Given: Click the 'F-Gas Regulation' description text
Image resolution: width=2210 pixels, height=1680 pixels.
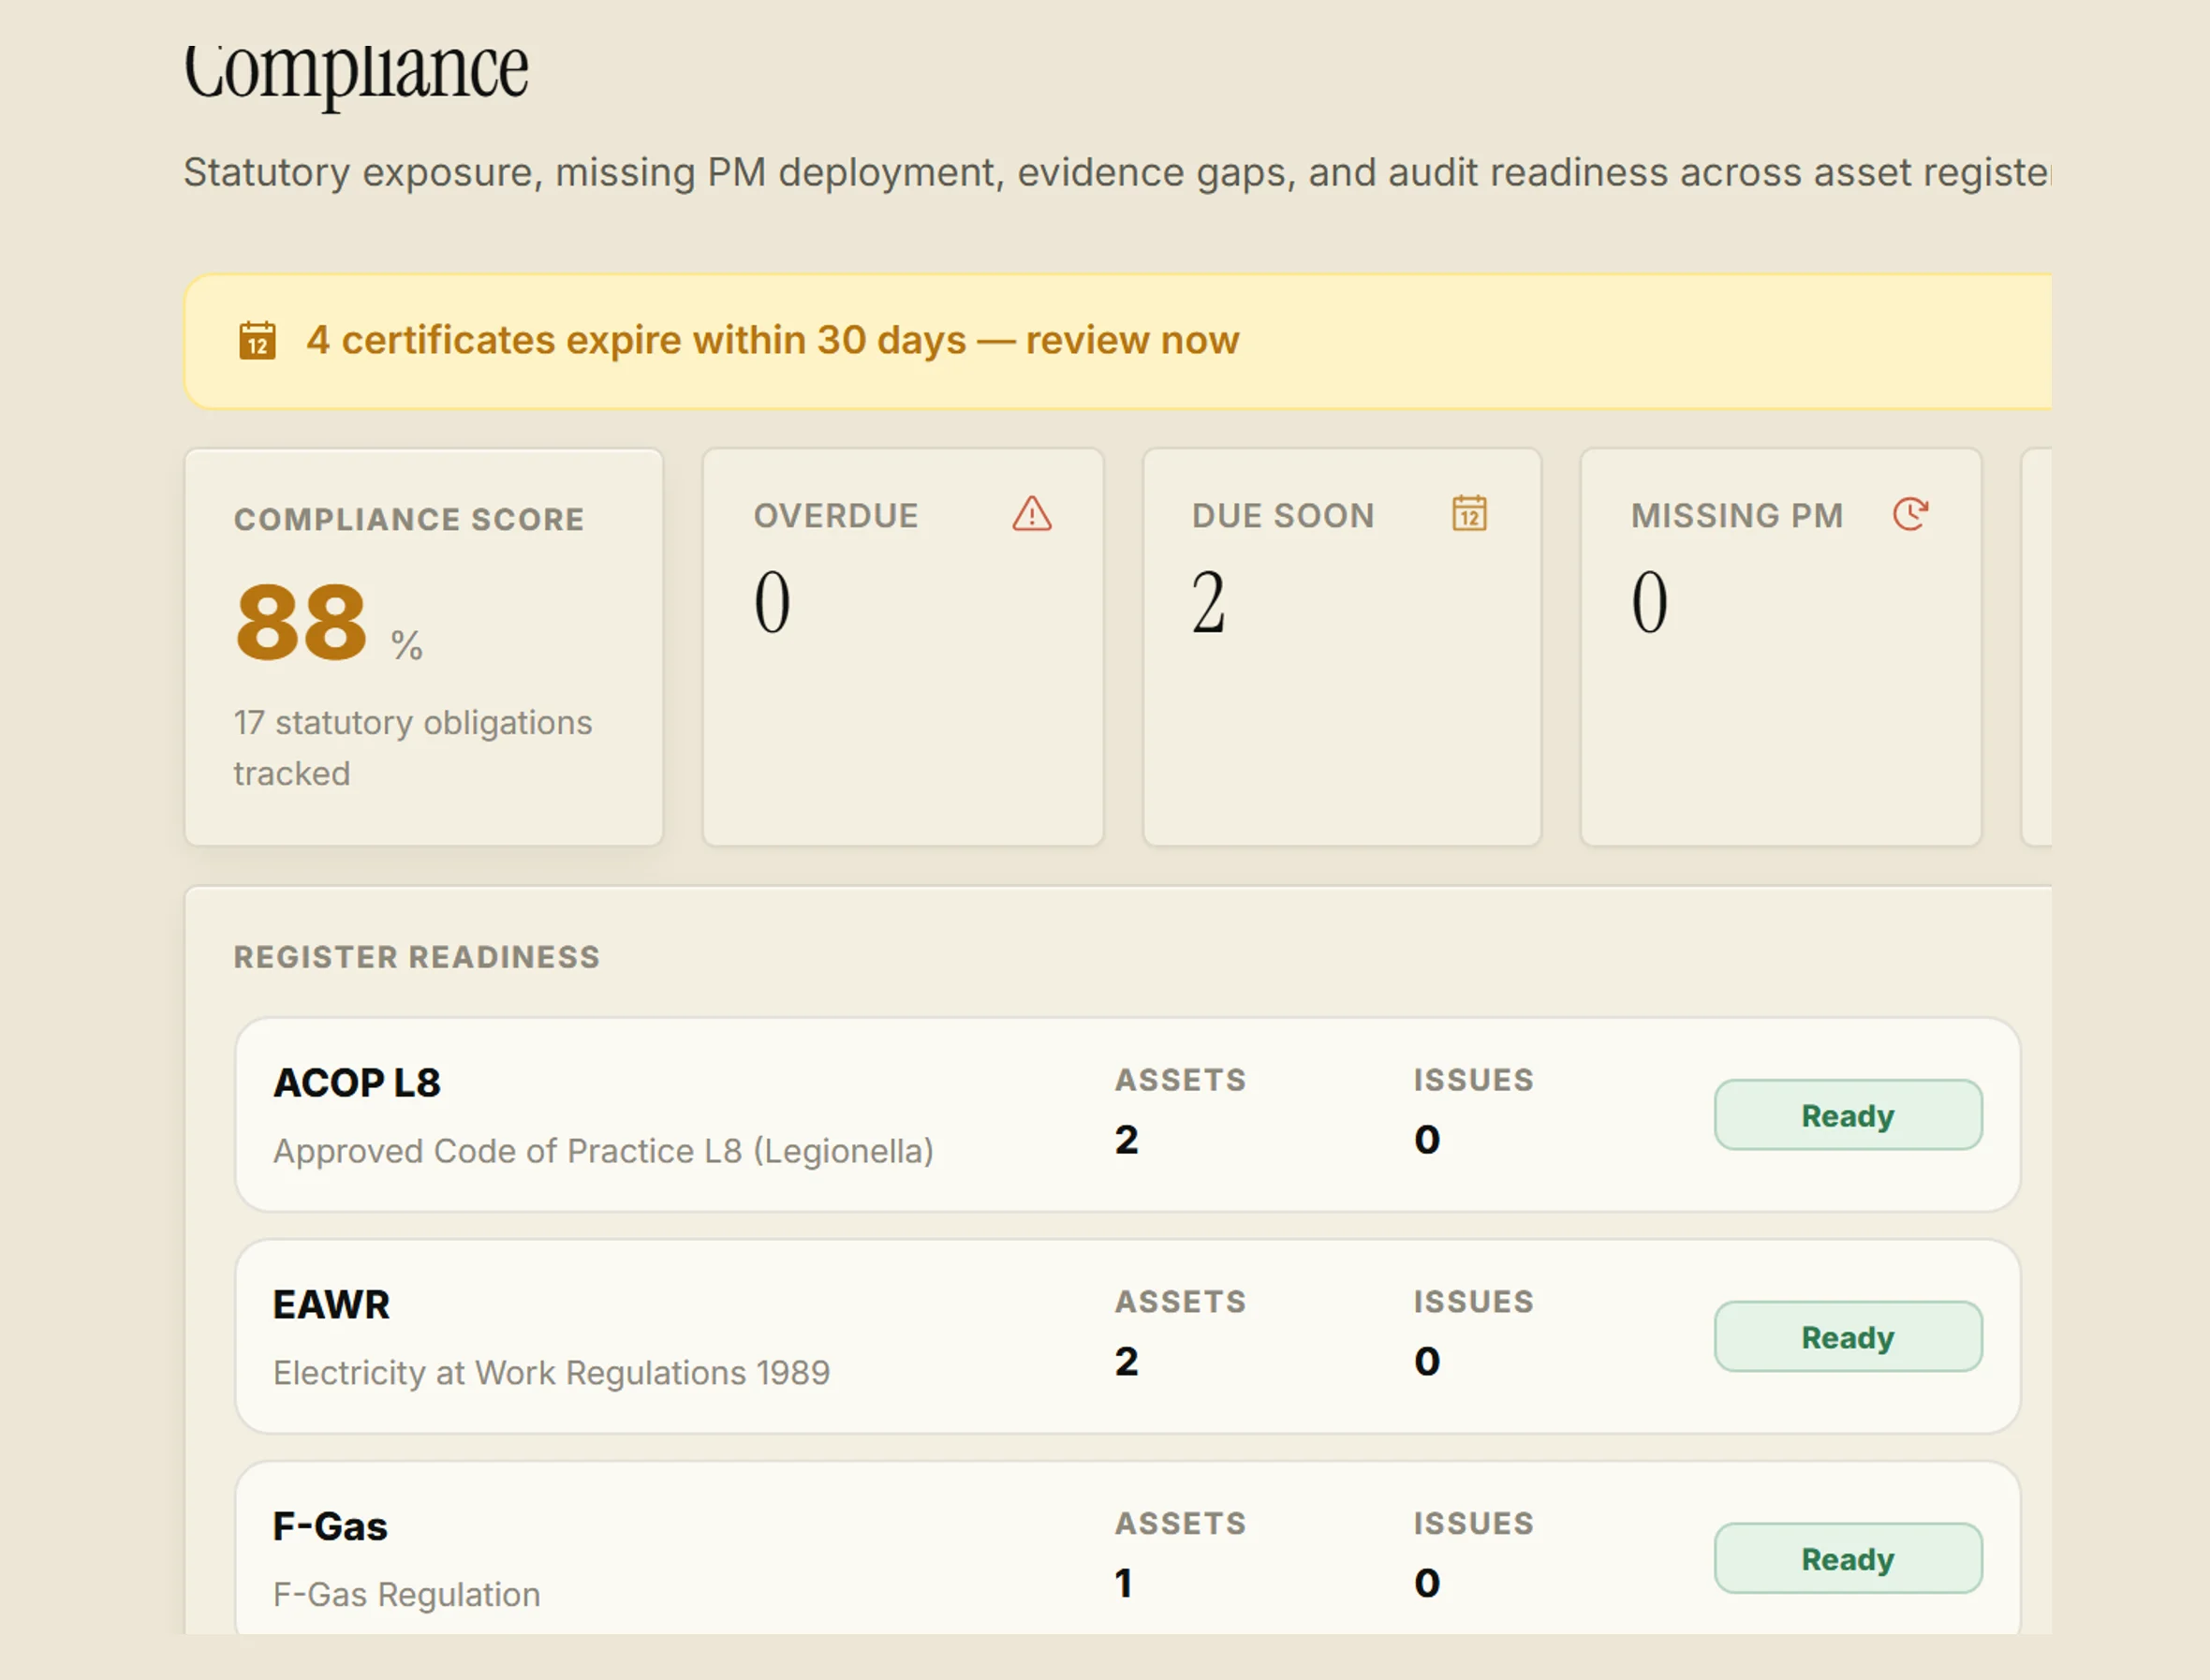Looking at the screenshot, I should 407,1595.
